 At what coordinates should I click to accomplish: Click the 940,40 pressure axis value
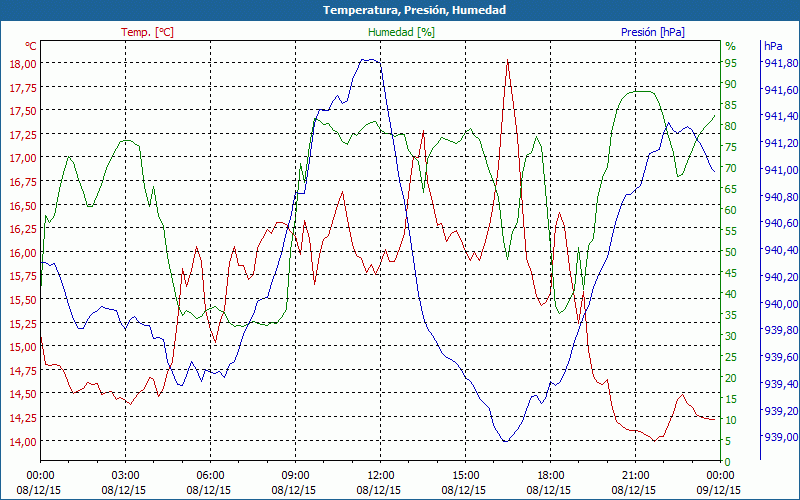pos(780,250)
